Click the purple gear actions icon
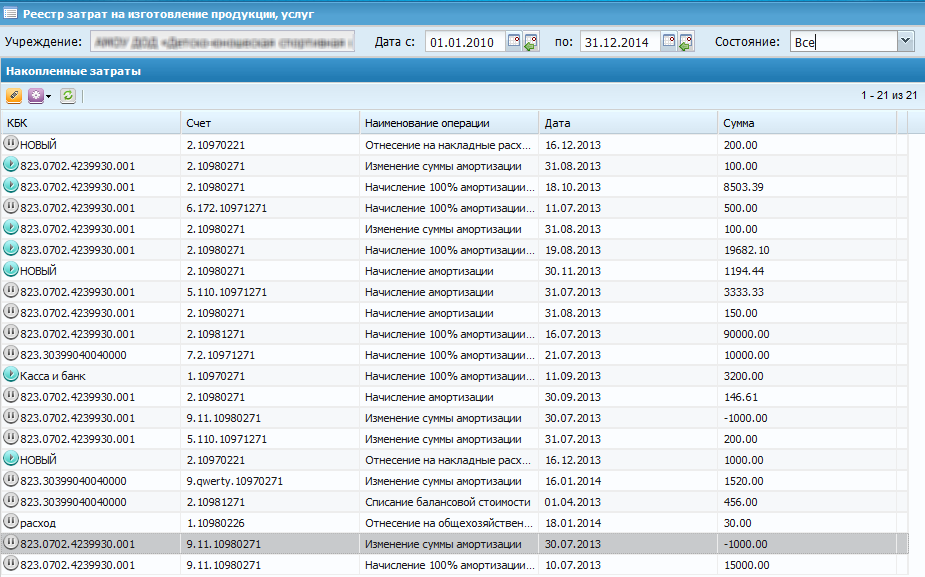925x577 pixels. point(36,96)
